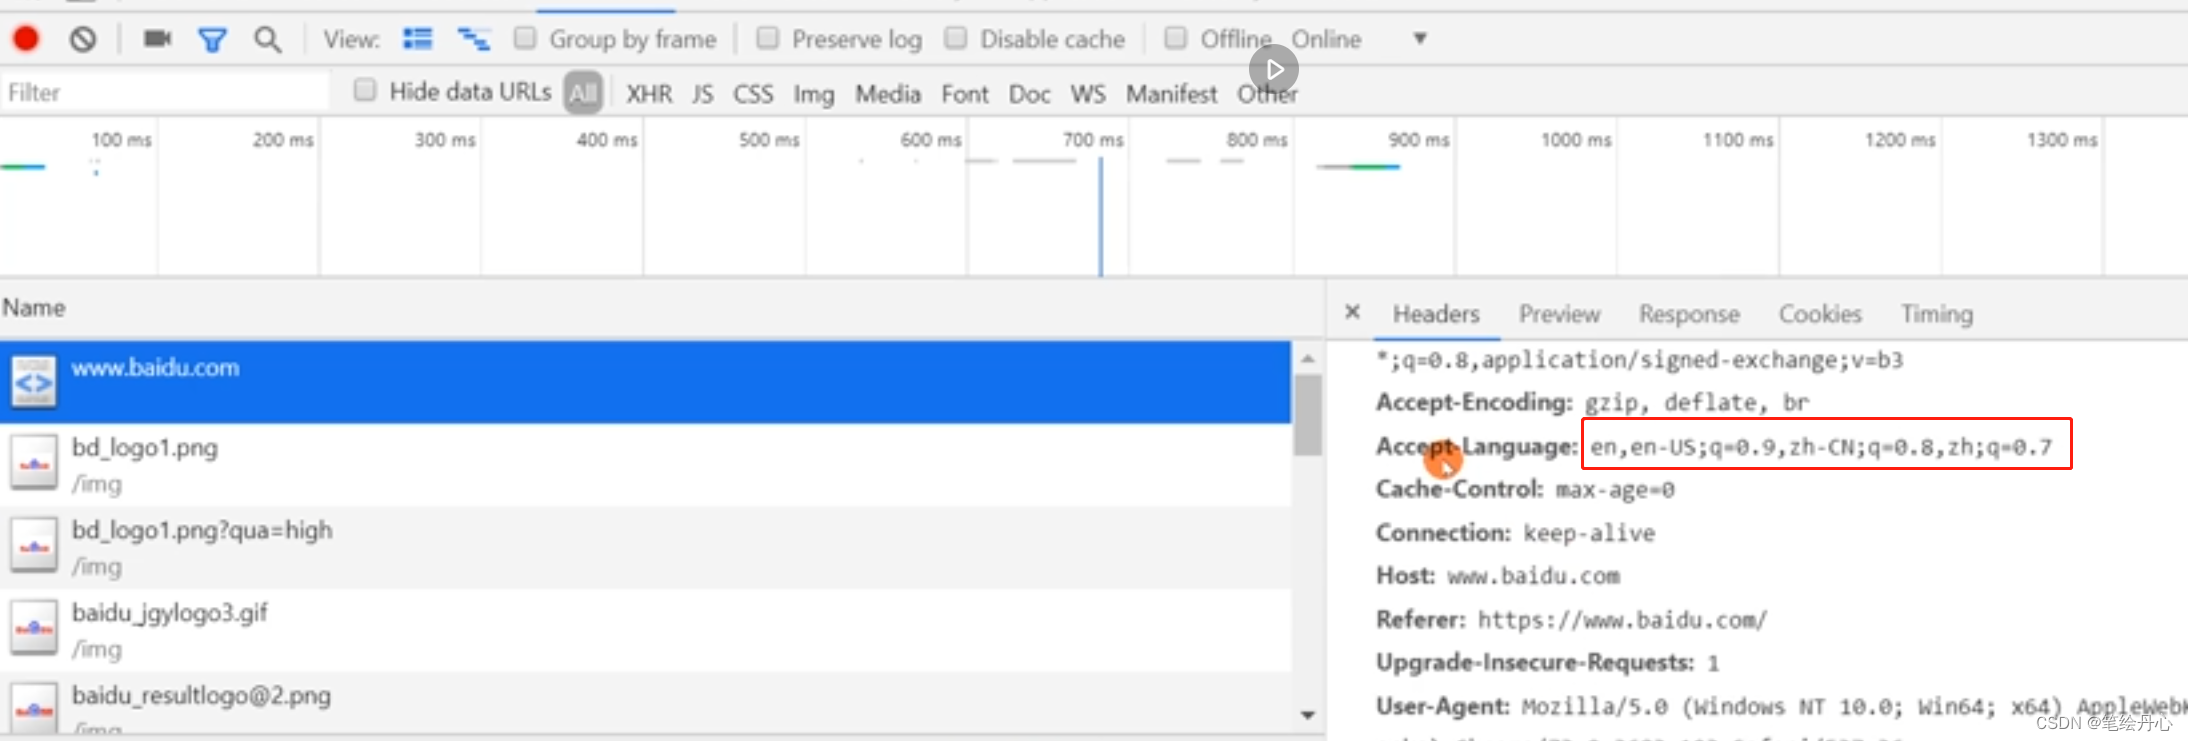Viewport: 2188px width, 741px height.
Task: Click the 1000 ms timeline label
Action: pos(1576,140)
